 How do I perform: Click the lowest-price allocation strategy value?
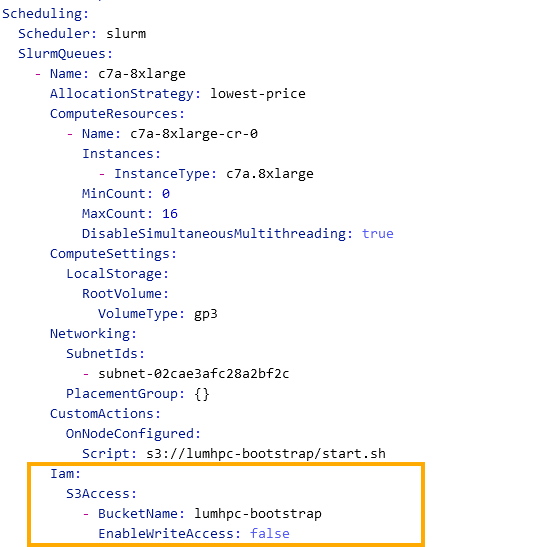click(x=258, y=94)
